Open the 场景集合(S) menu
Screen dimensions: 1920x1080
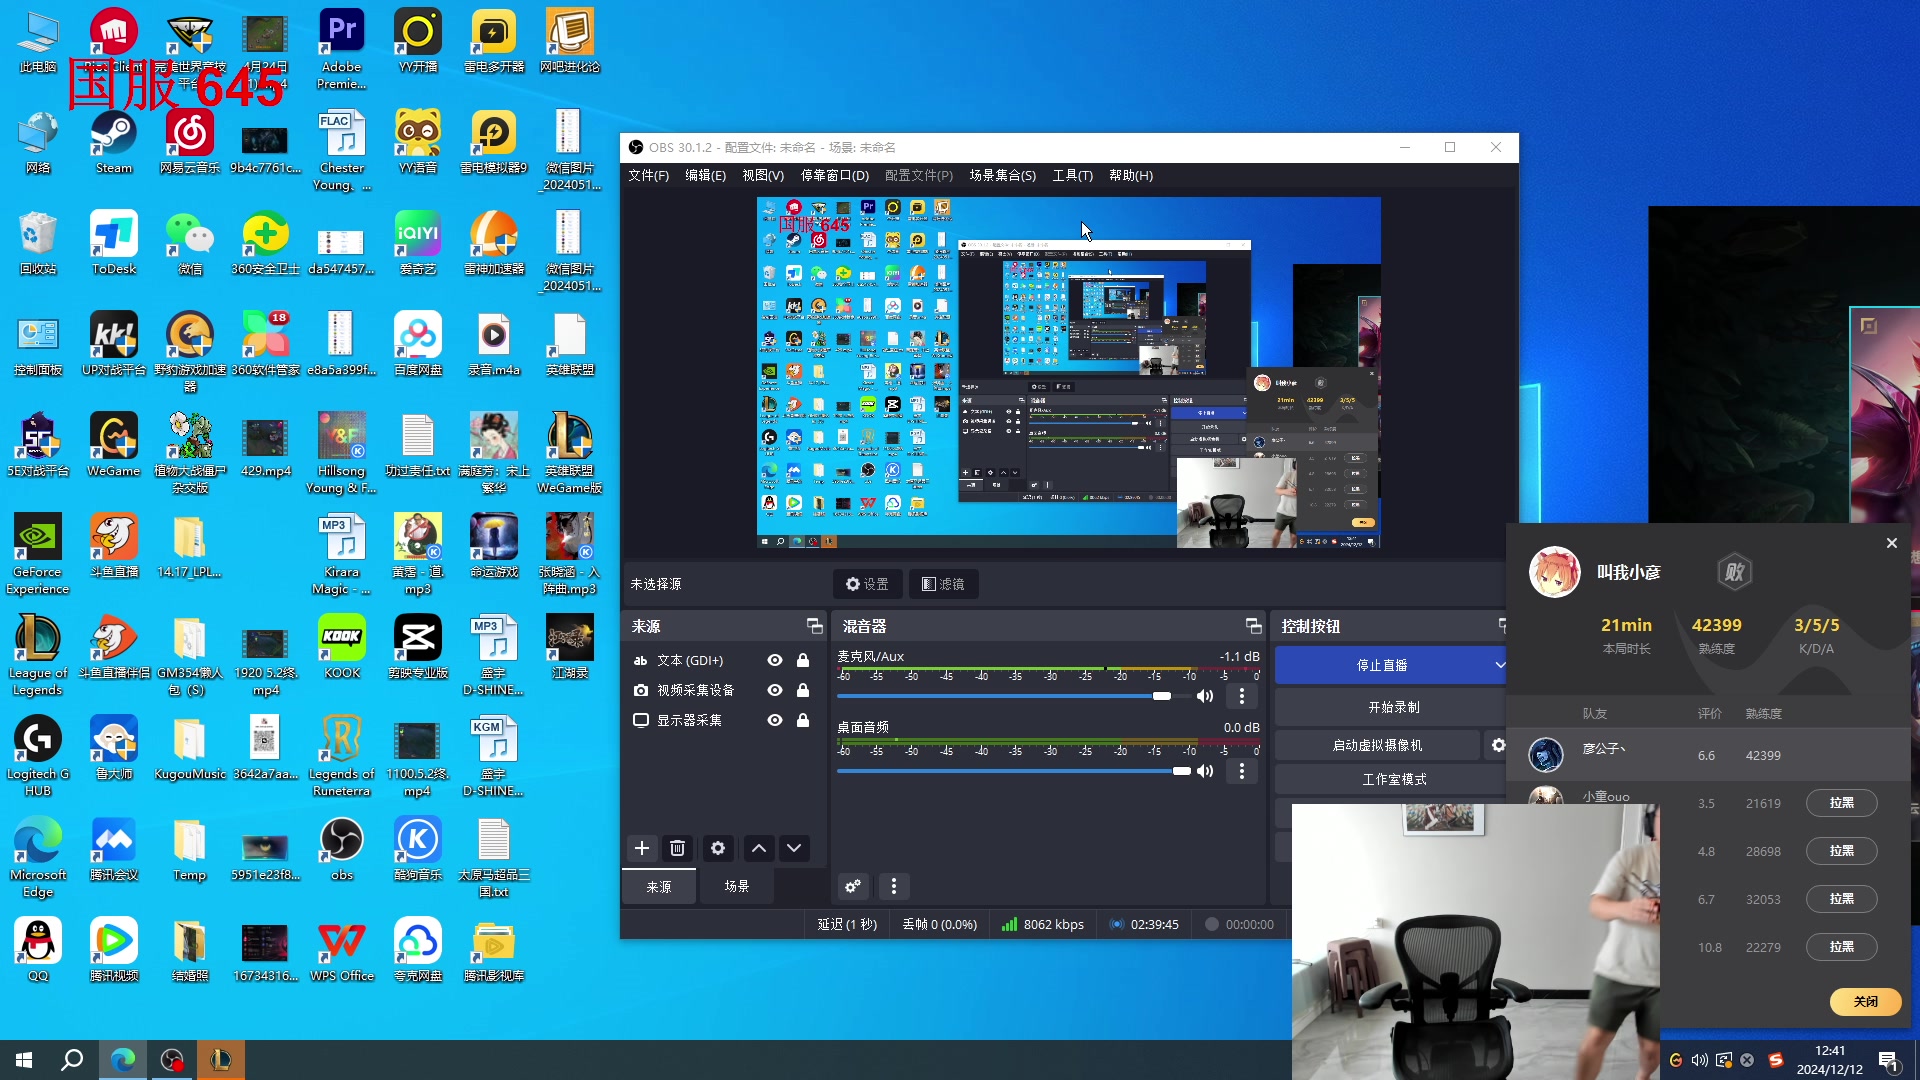click(1003, 175)
